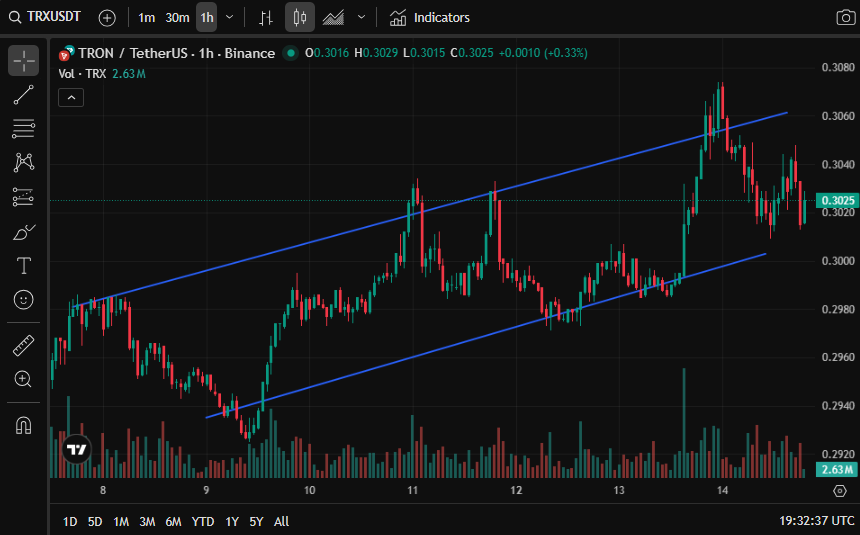Open the forecasting and measurement tools

pos(24,197)
